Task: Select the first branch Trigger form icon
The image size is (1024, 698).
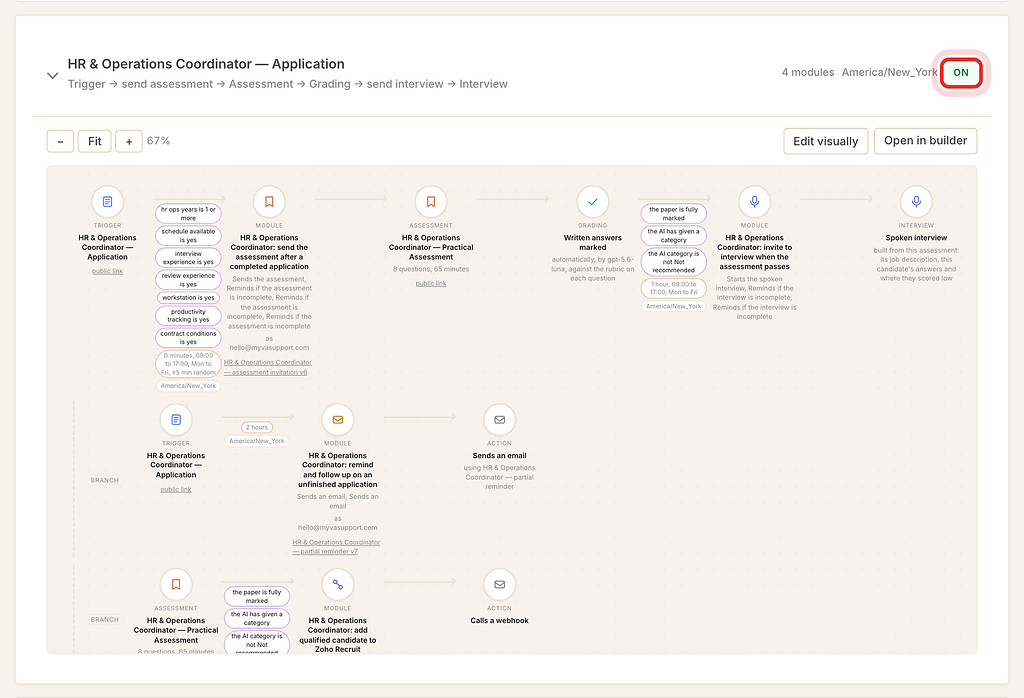Action: [x=176, y=420]
